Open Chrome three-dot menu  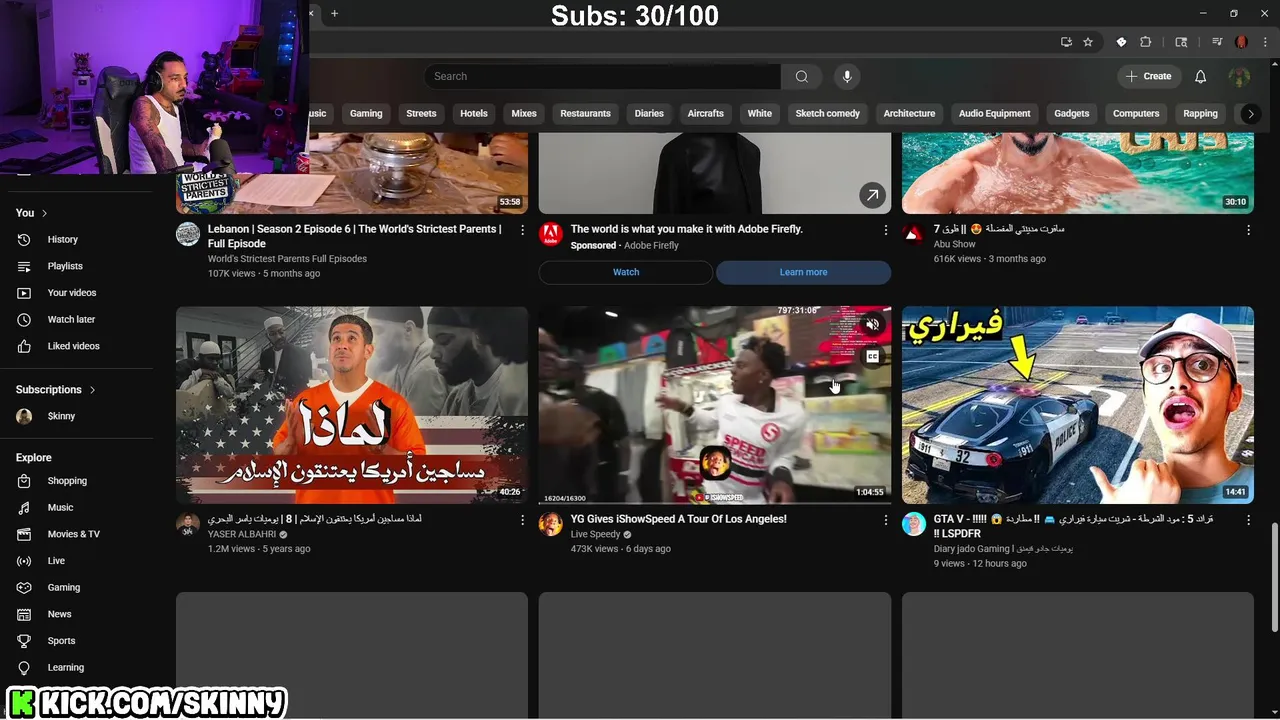coord(1265,42)
